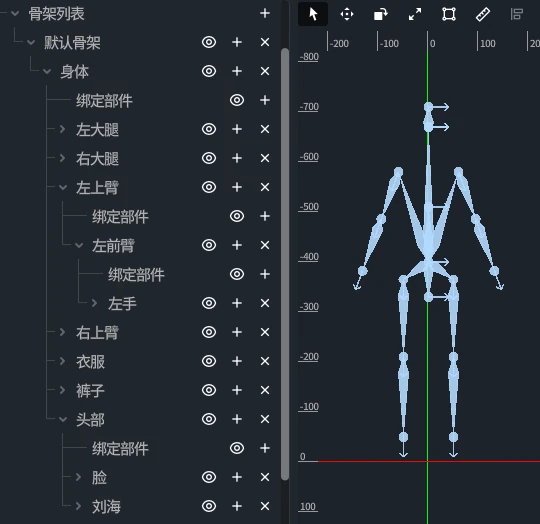Image resolution: width=540 pixels, height=524 pixels.
Task: Collapse the 身体 node
Action: 47,71
